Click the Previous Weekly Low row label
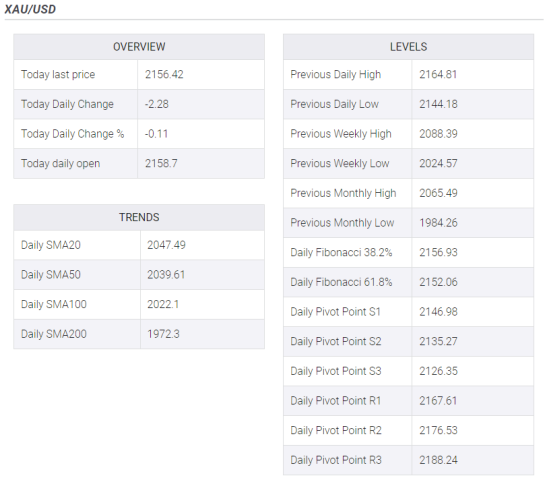 tap(340, 163)
